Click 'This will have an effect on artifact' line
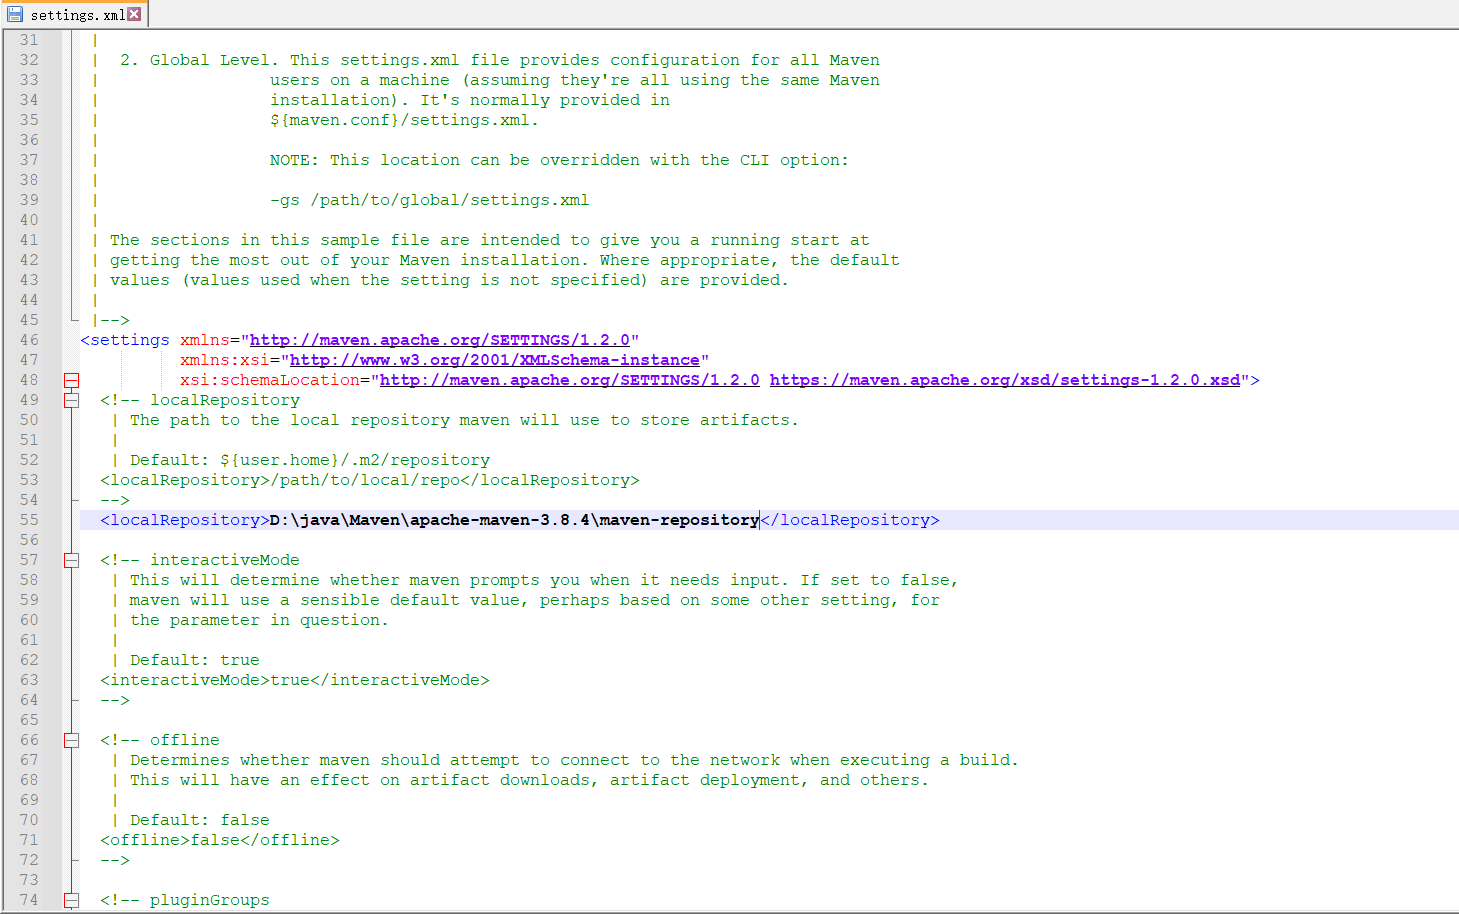Image resolution: width=1459 pixels, height=914 pixels. 529,780
